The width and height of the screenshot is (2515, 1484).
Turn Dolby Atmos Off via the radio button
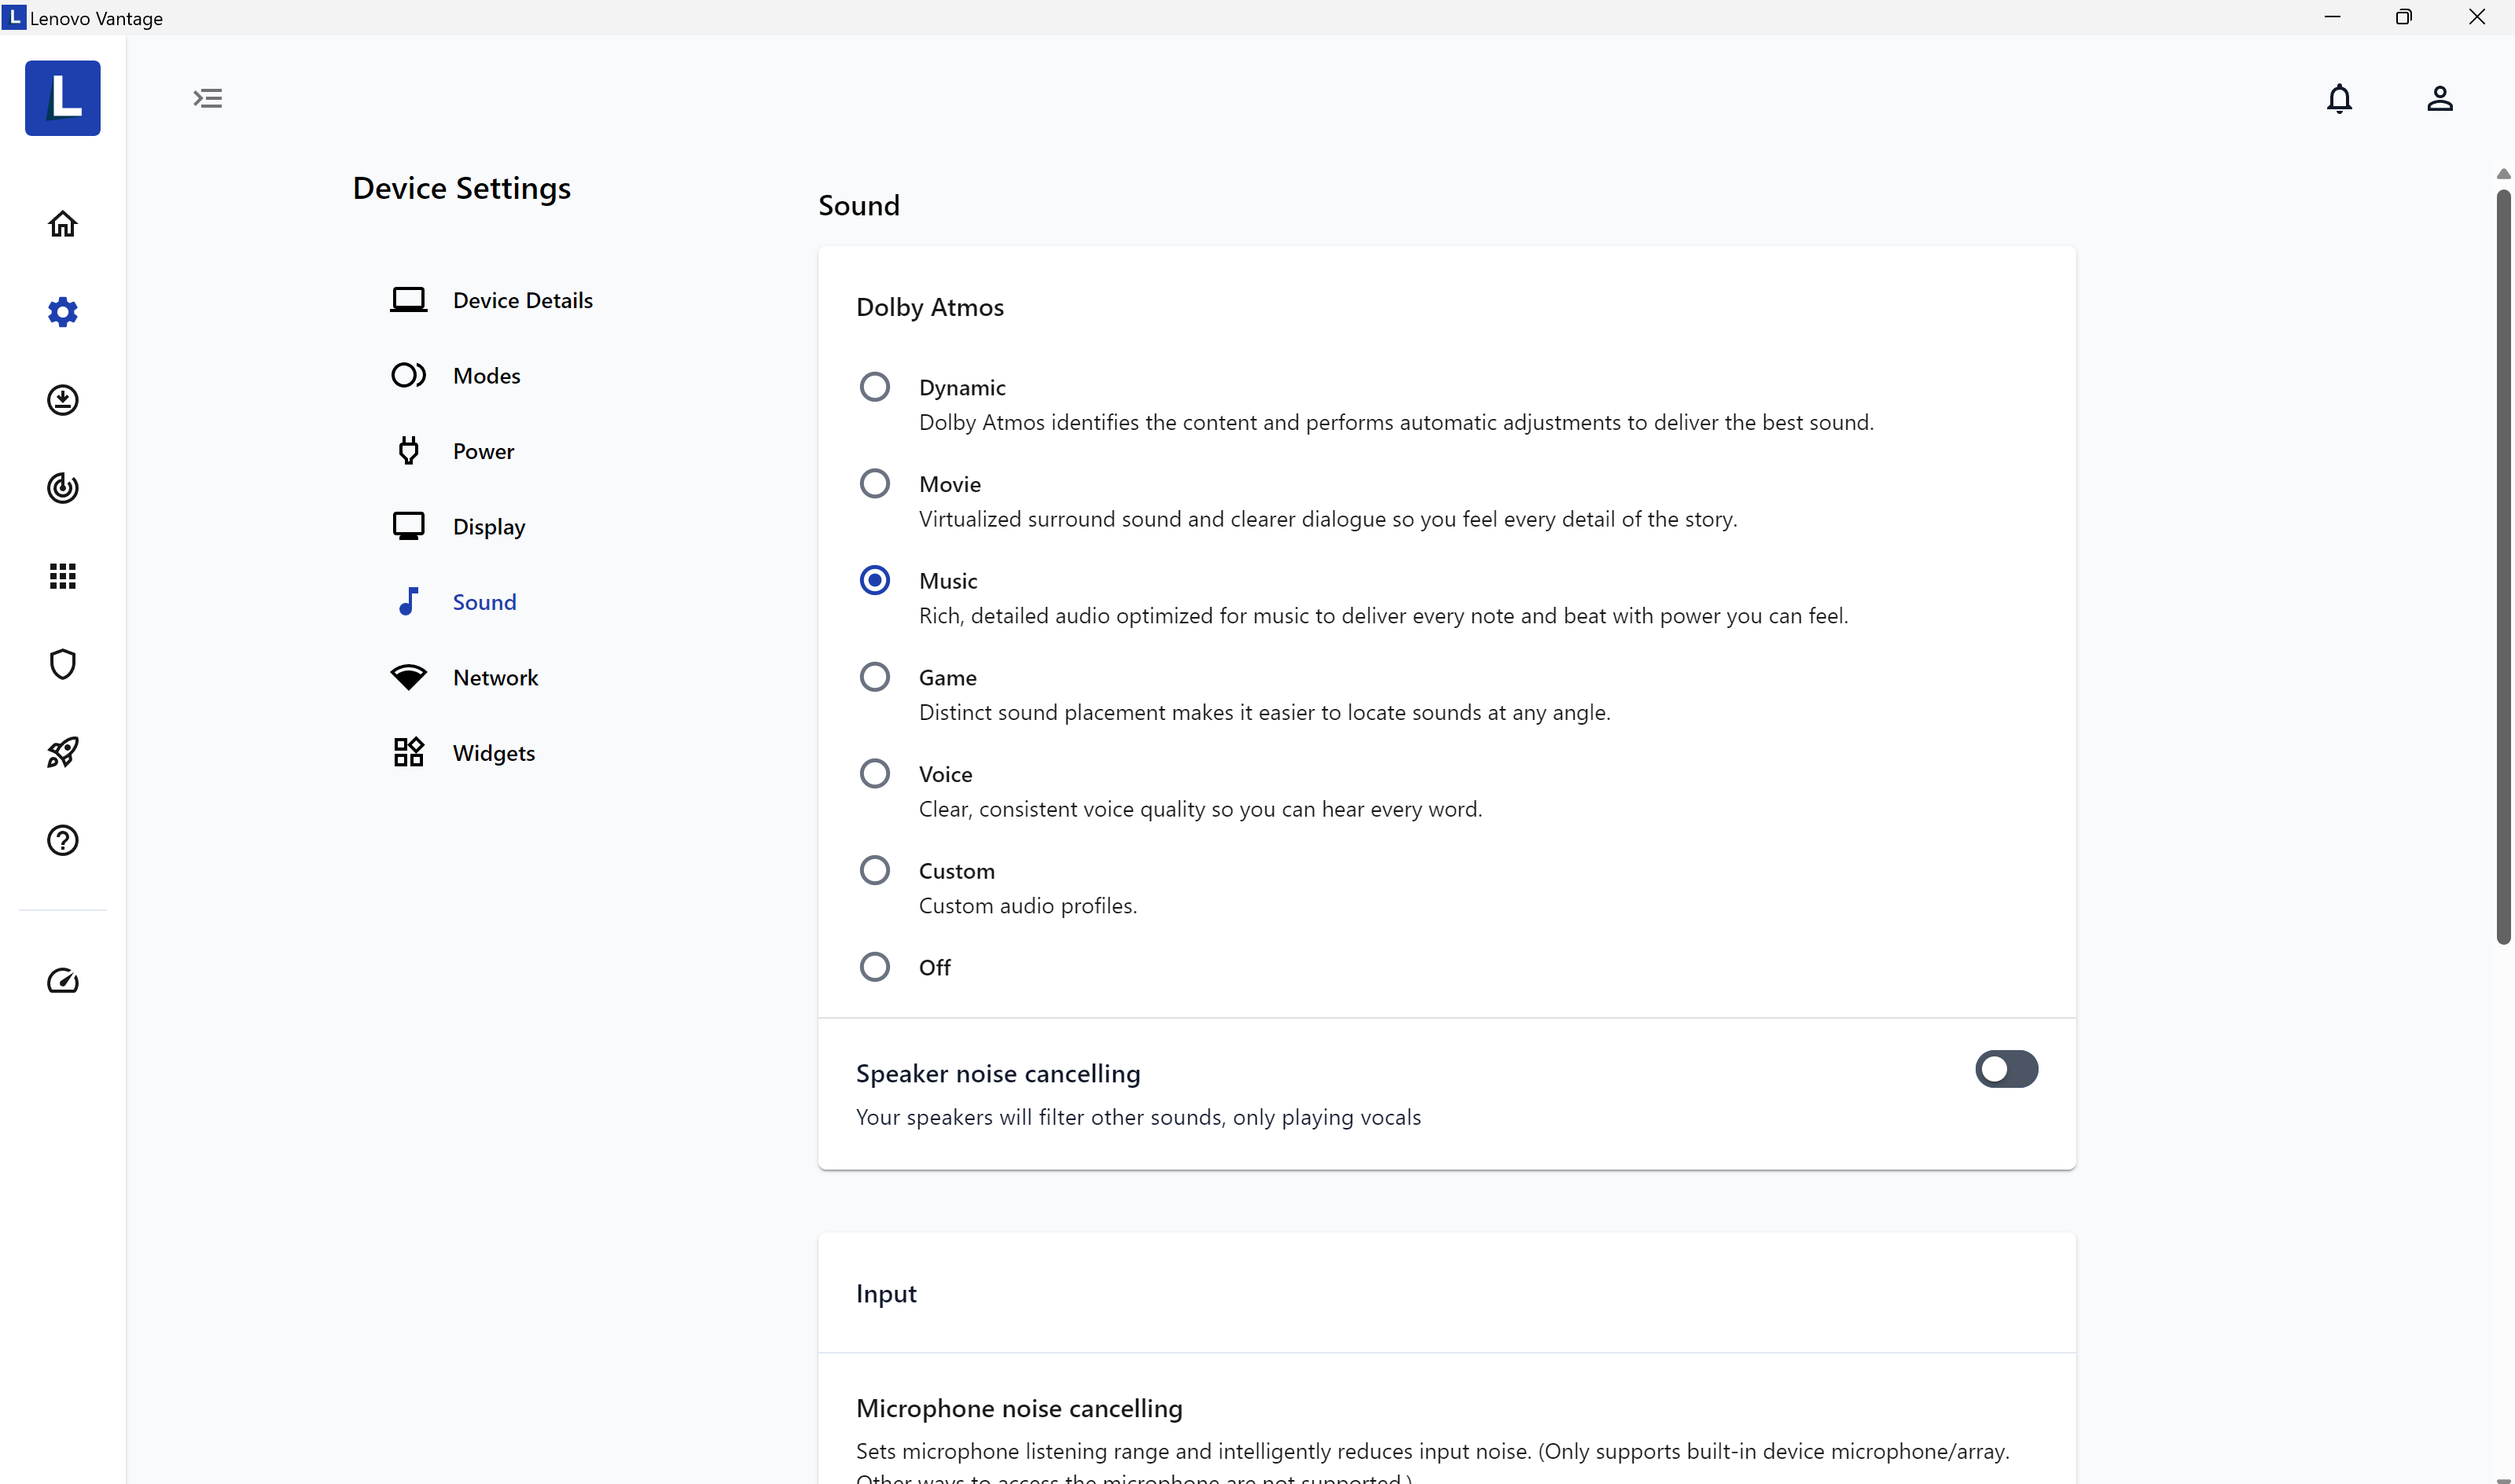(x=874, y=967)
